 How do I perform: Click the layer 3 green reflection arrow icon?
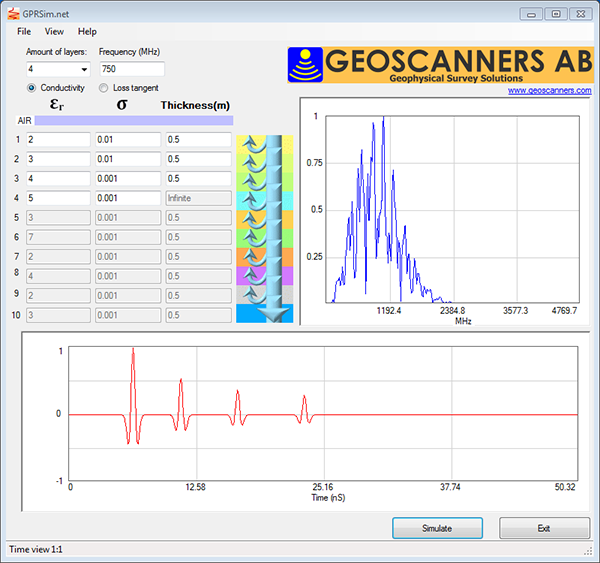tap(254, 182)
